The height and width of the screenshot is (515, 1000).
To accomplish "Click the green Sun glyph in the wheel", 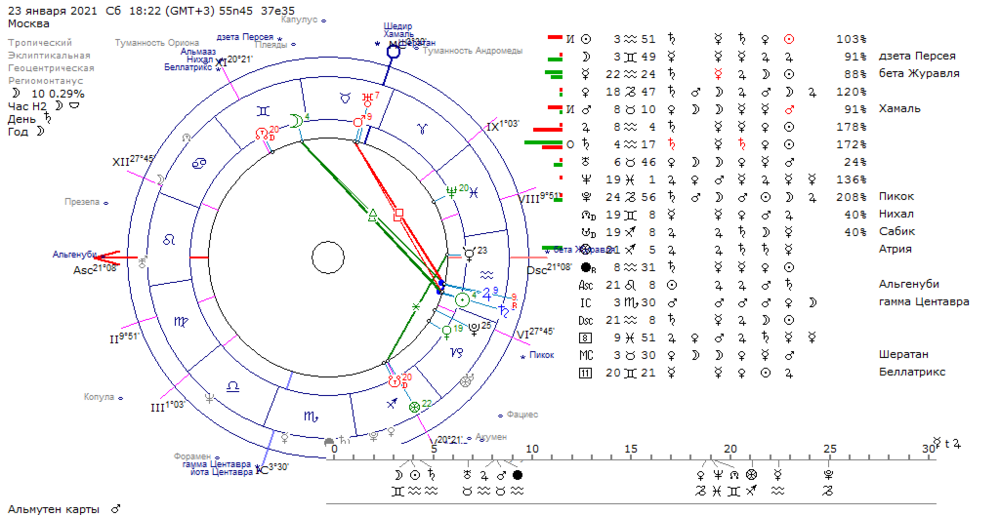I will 463,299.
